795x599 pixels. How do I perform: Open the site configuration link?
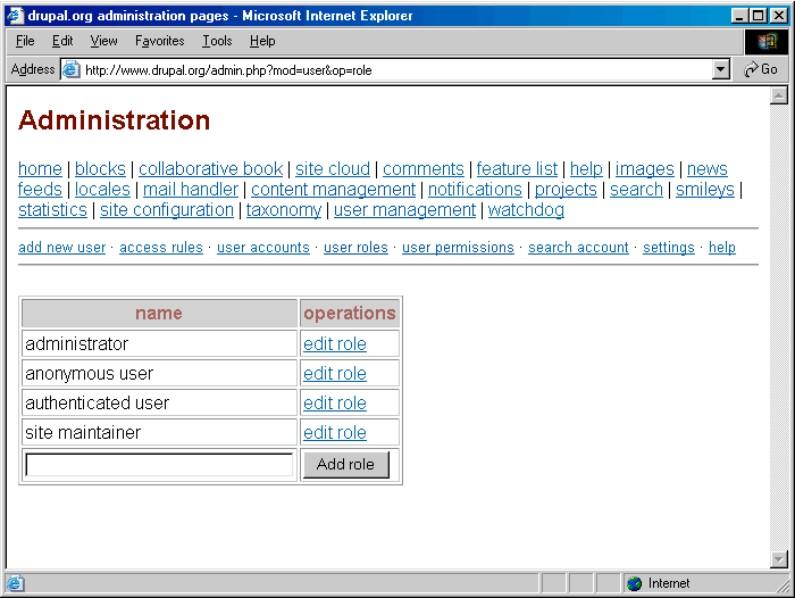(x=167, y=210)
